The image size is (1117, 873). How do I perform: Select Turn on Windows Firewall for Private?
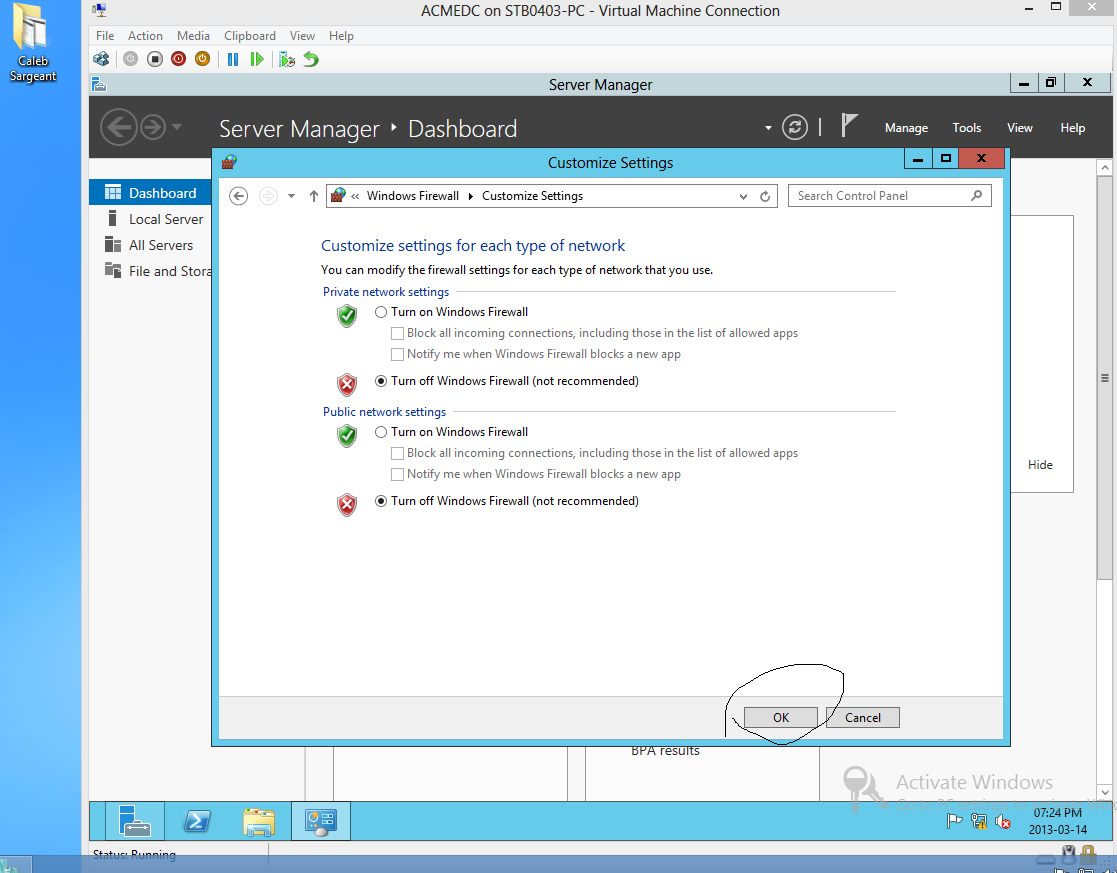click(x=381, y=312)
